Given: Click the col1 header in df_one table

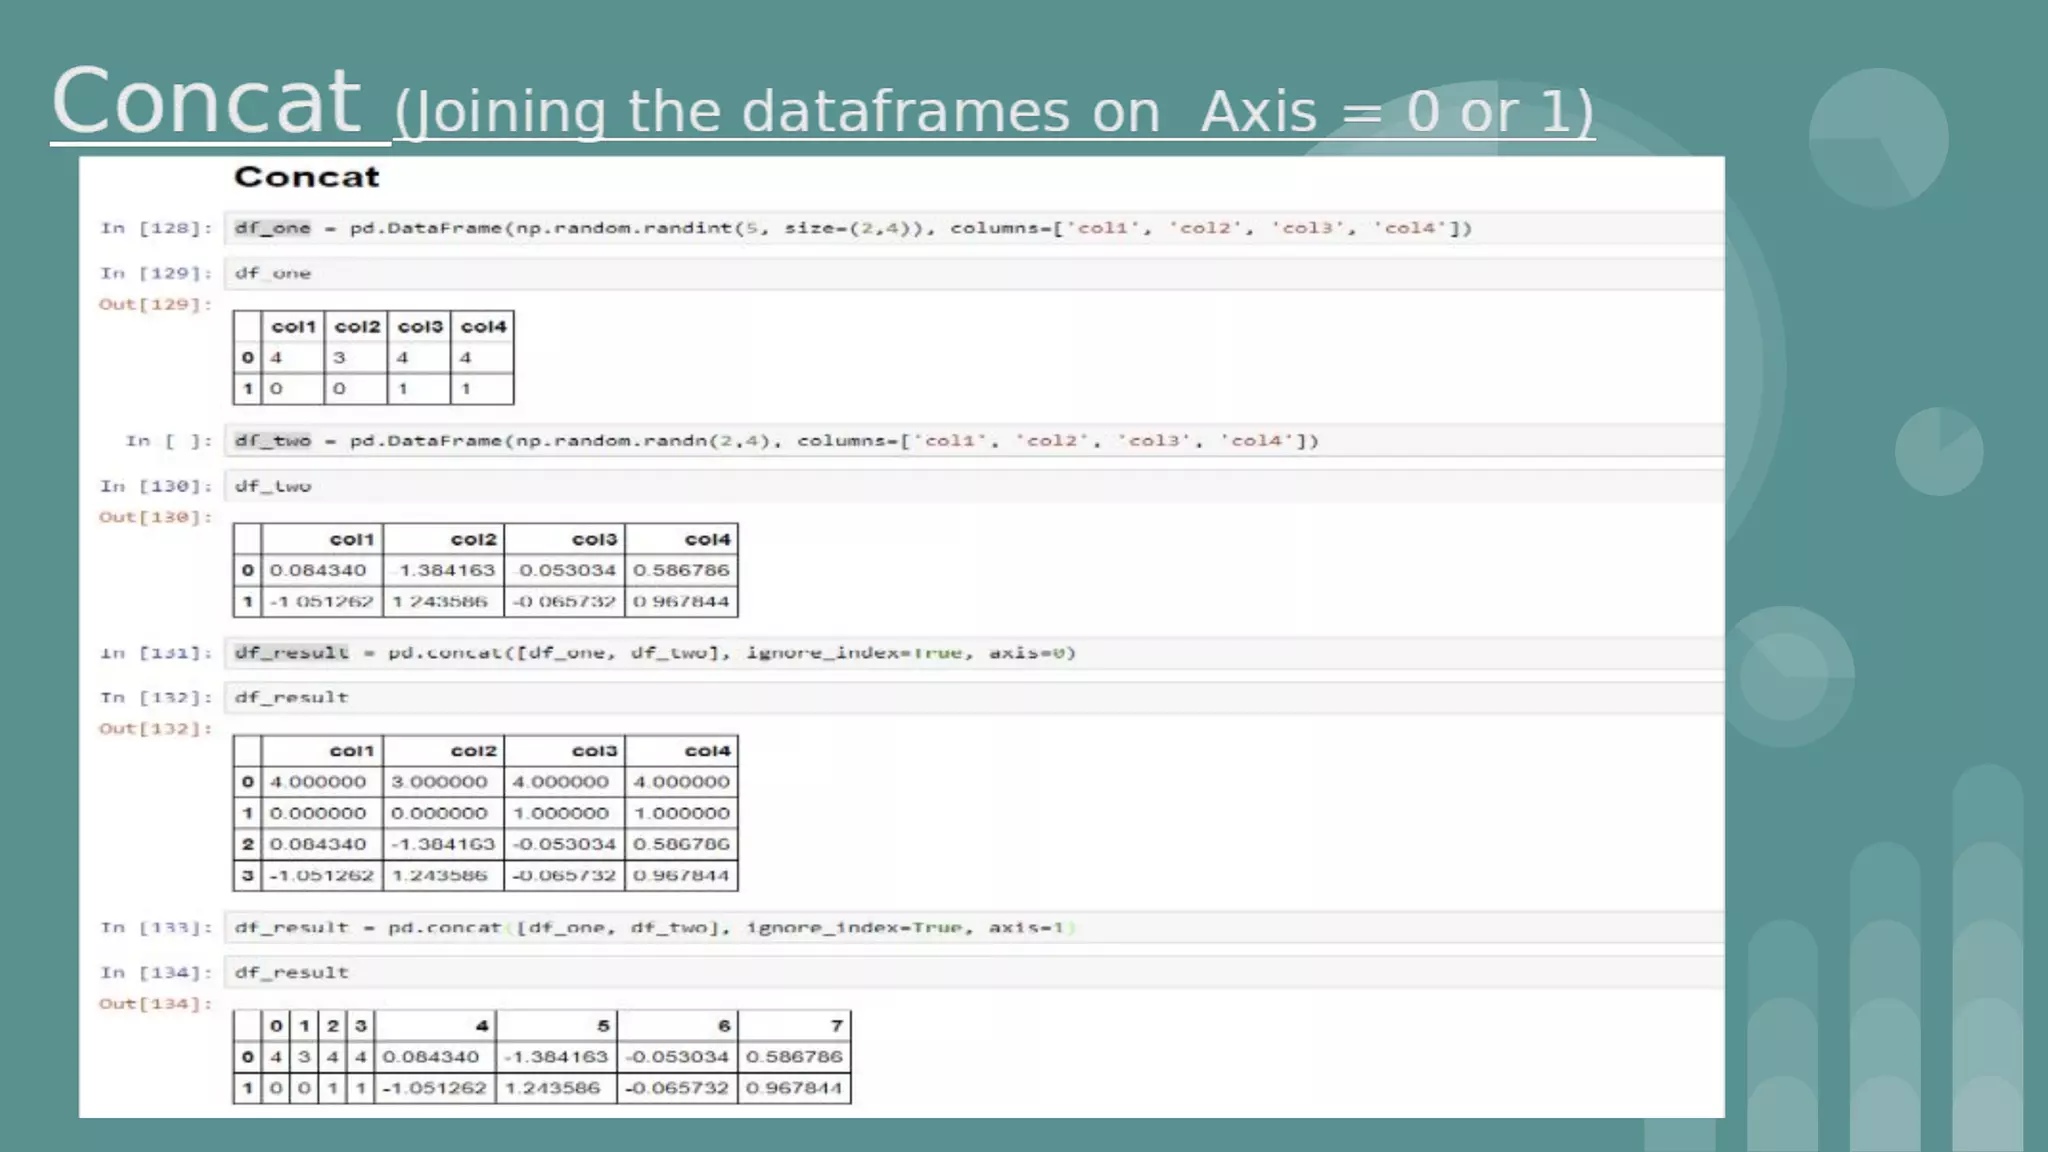Looking at the screenshot, I should tap(293, 327).
